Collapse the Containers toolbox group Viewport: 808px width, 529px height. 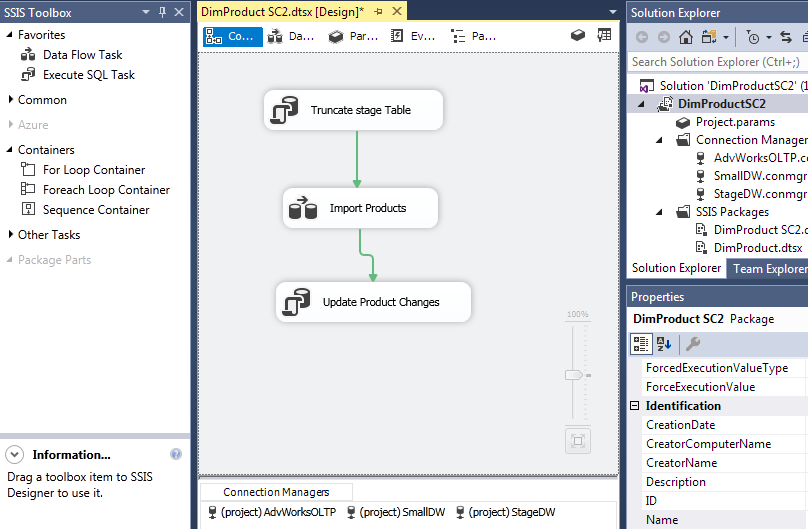(x=9, y=149)
